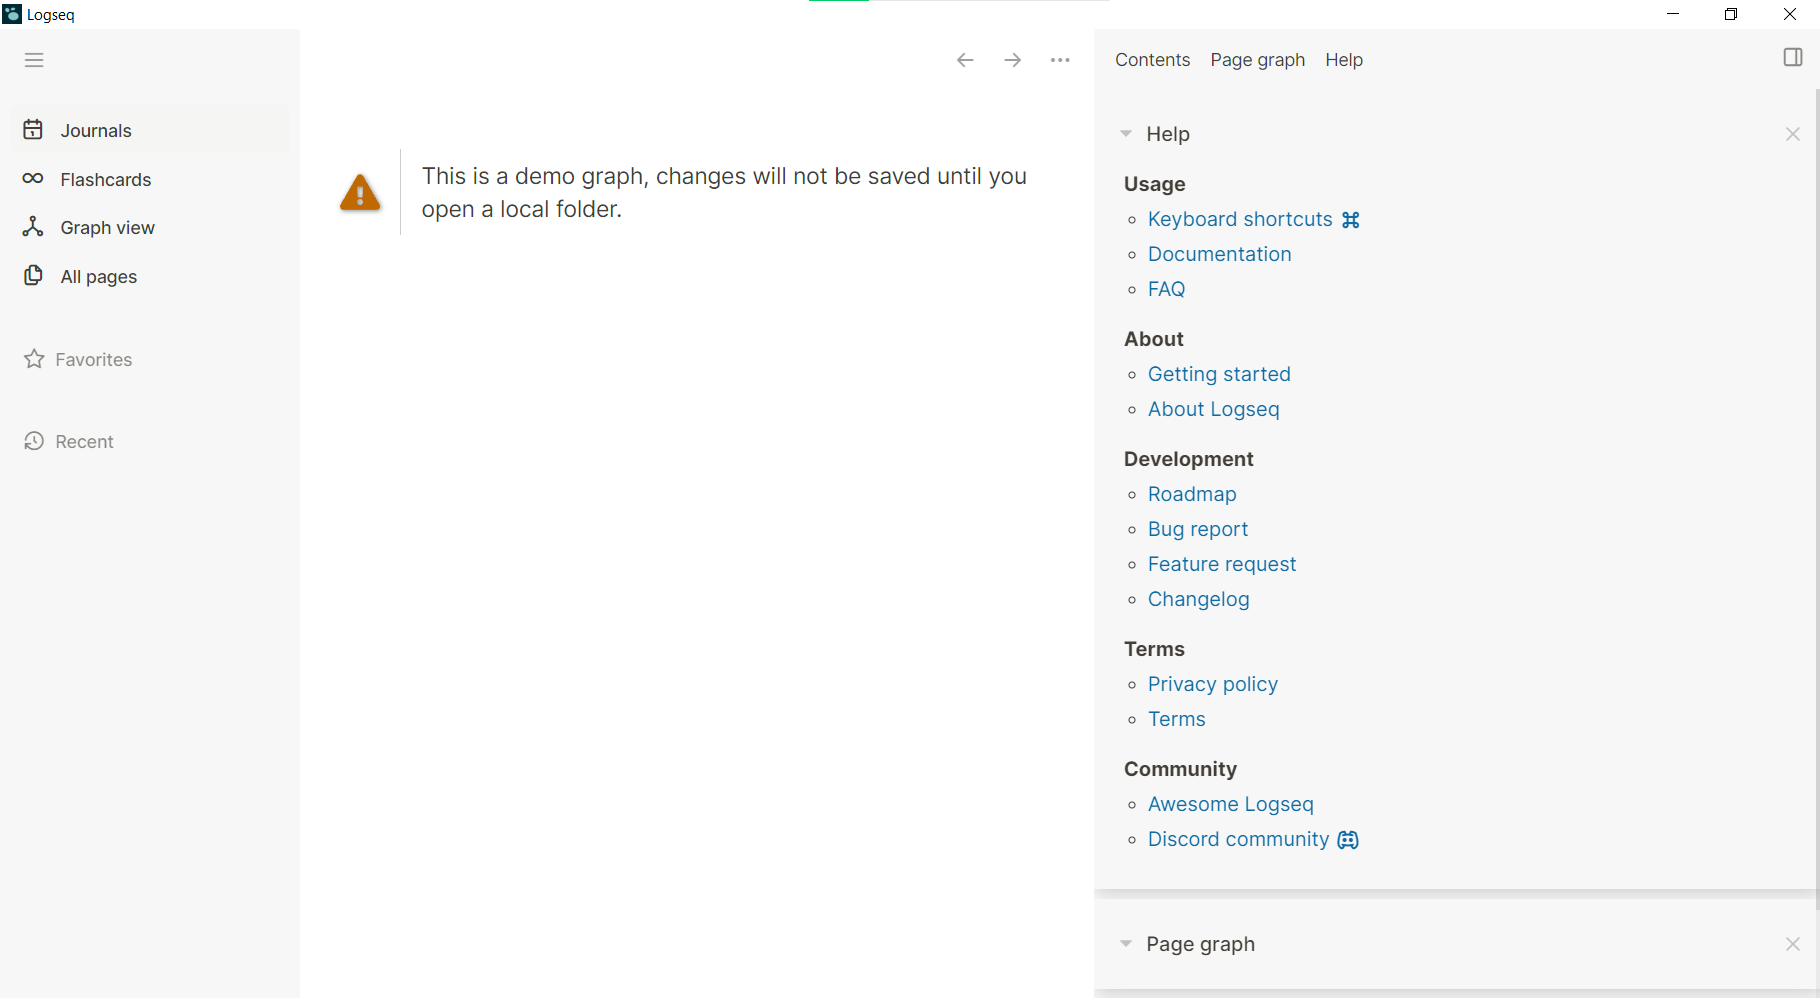Open Graph view in the sidebar
The image size is (1820, 998).
(150, 227)
